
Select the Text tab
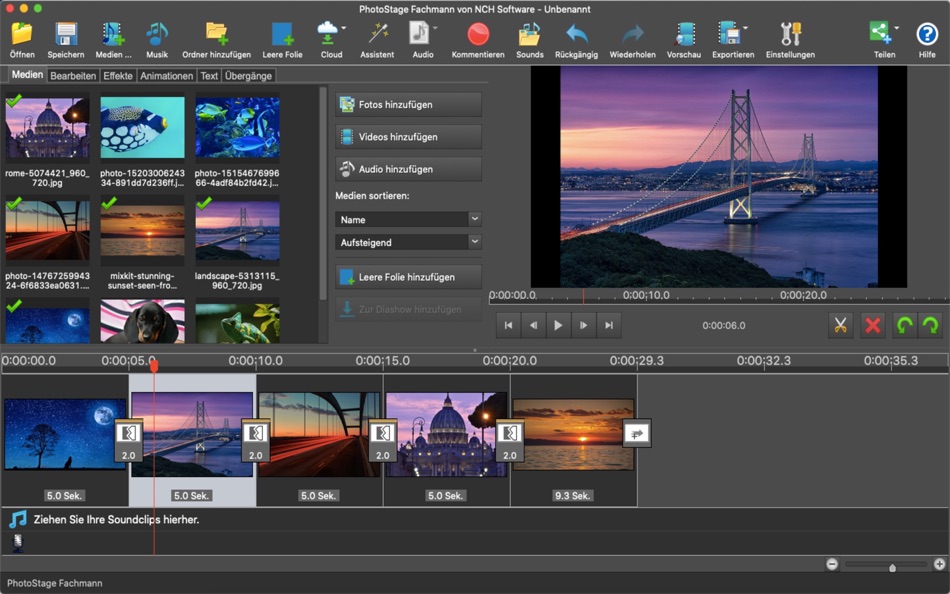pyautogui.click(x=209, y=76)
